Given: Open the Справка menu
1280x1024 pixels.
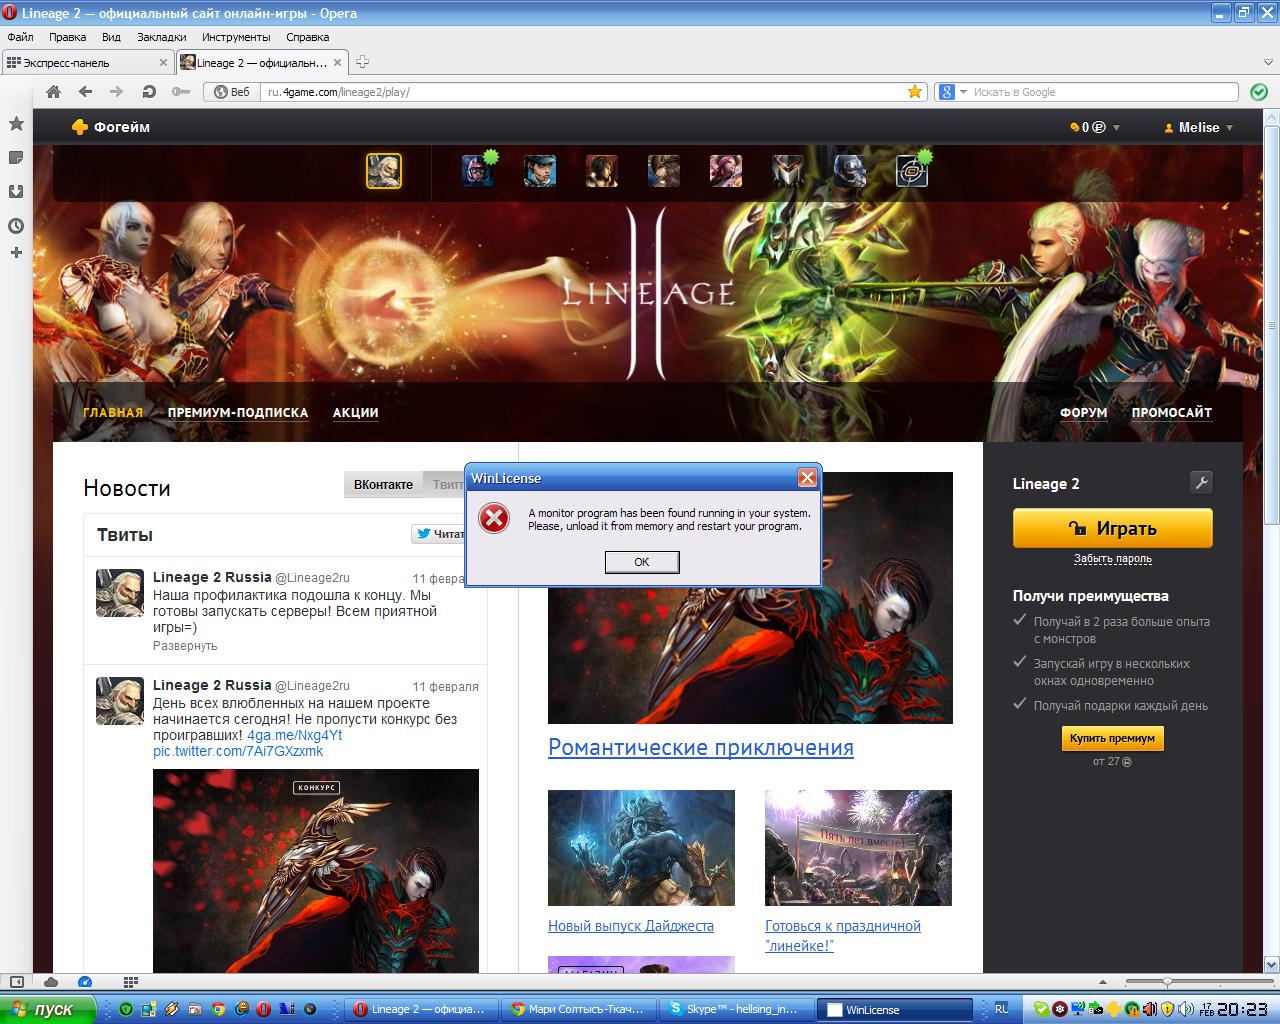Looking at the screenshot, I should point(307,37).
